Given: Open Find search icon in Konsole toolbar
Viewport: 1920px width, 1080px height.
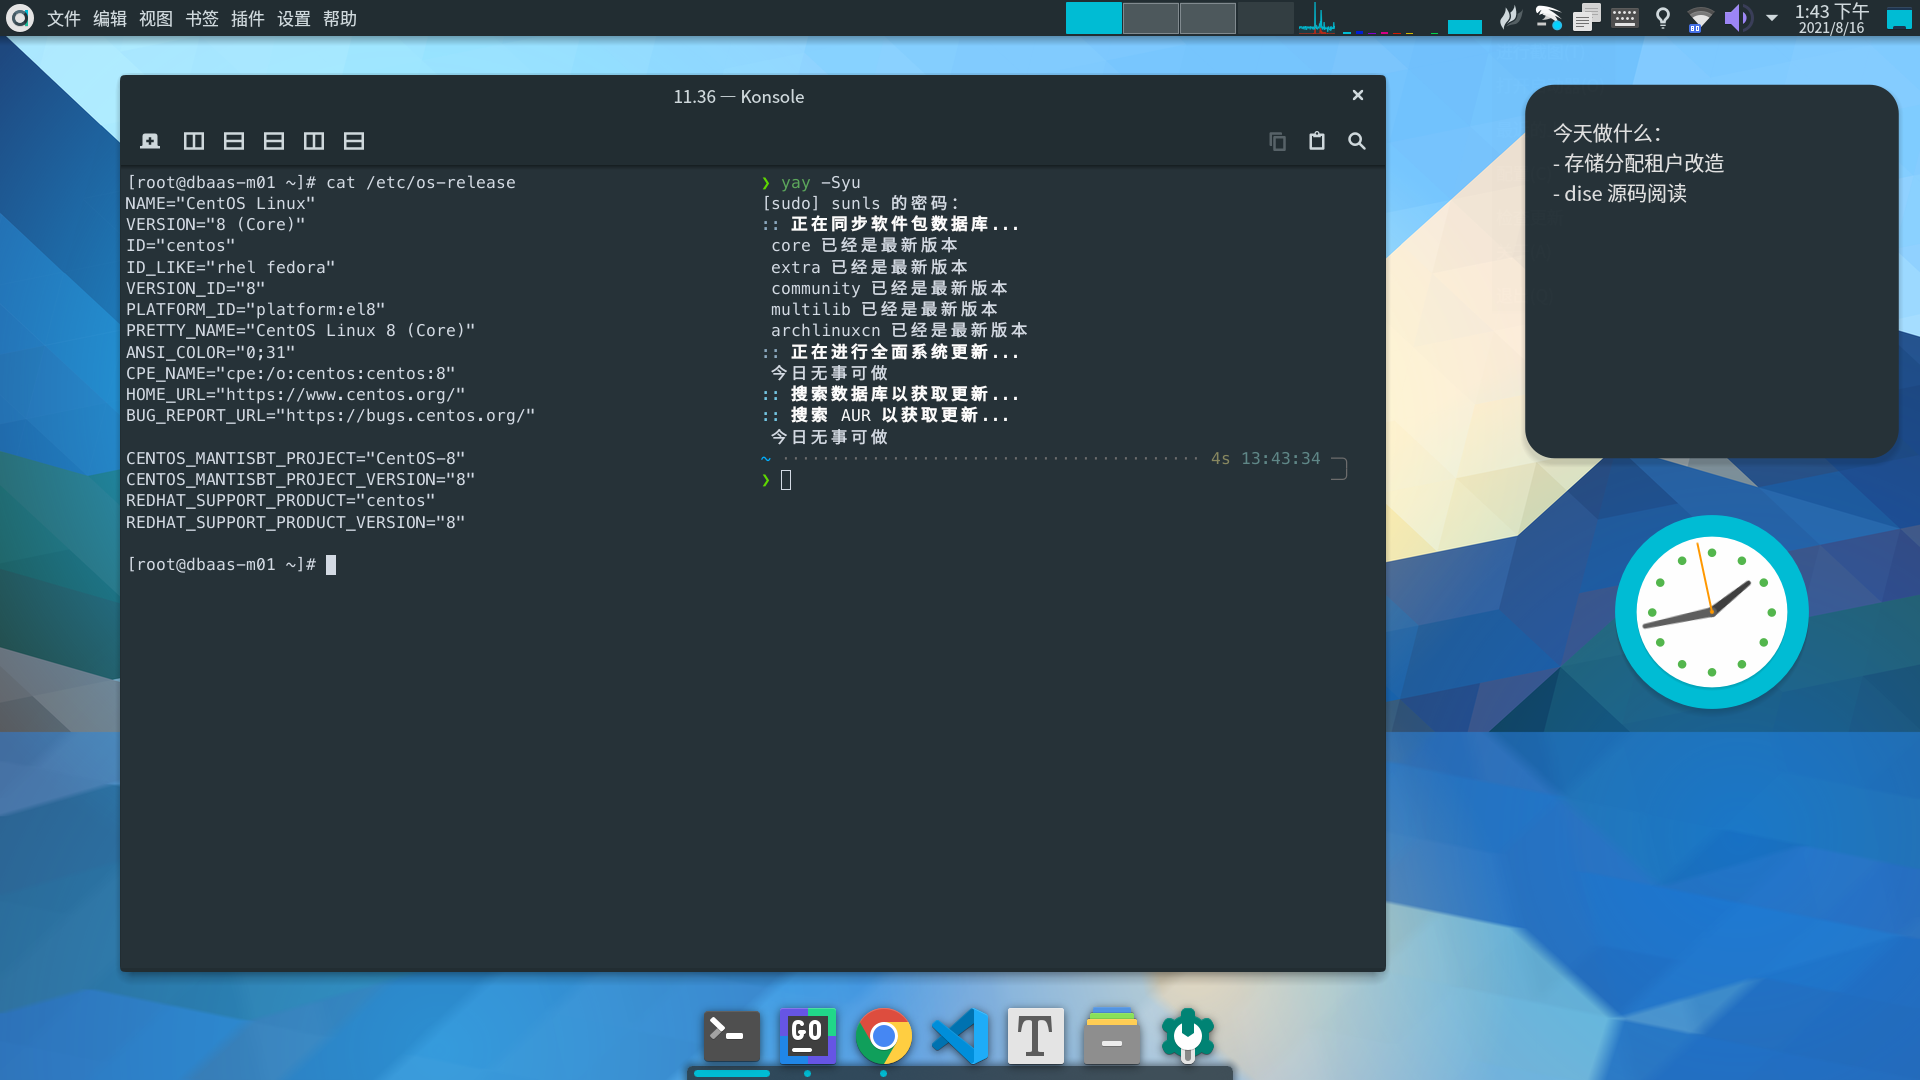Looking at the screenshot, I should coord(1357,141).
